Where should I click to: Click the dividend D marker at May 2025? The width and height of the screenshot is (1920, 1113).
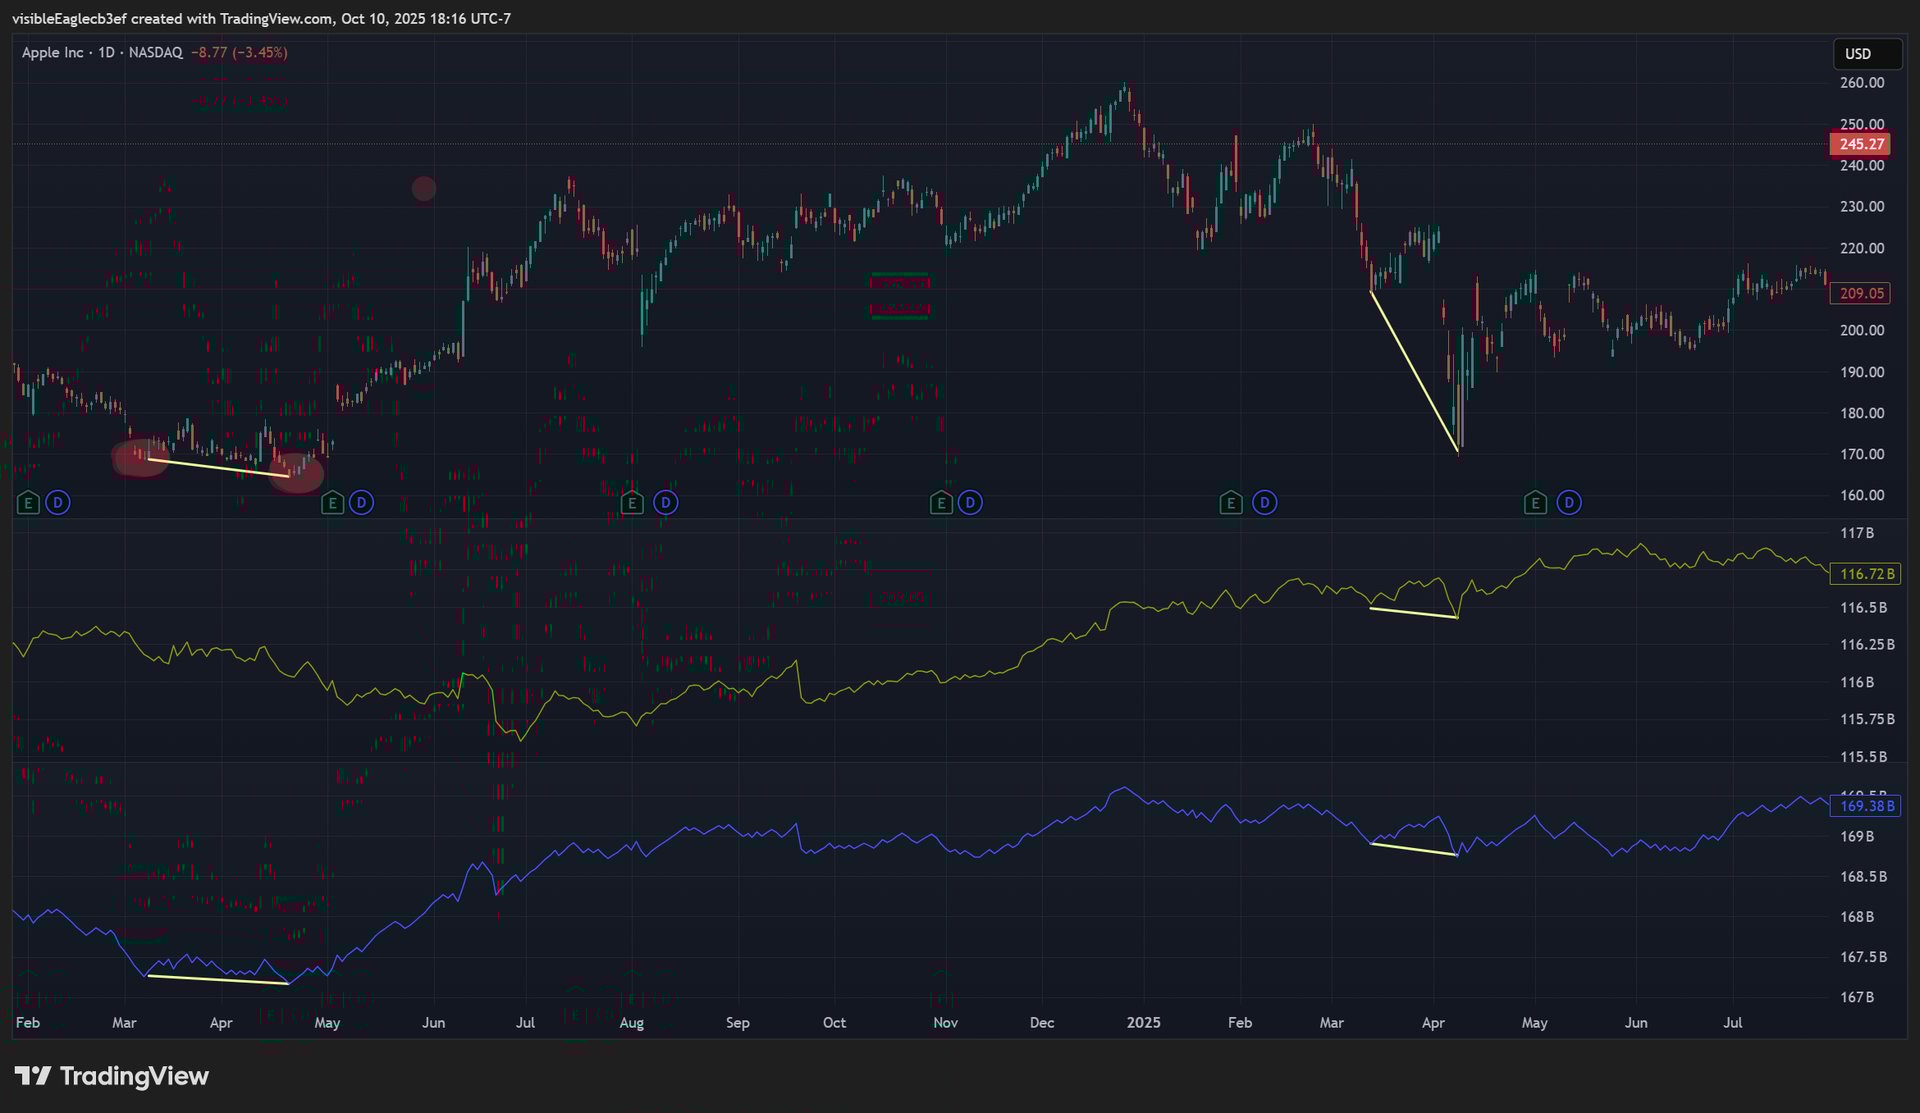coord(1569,503)
